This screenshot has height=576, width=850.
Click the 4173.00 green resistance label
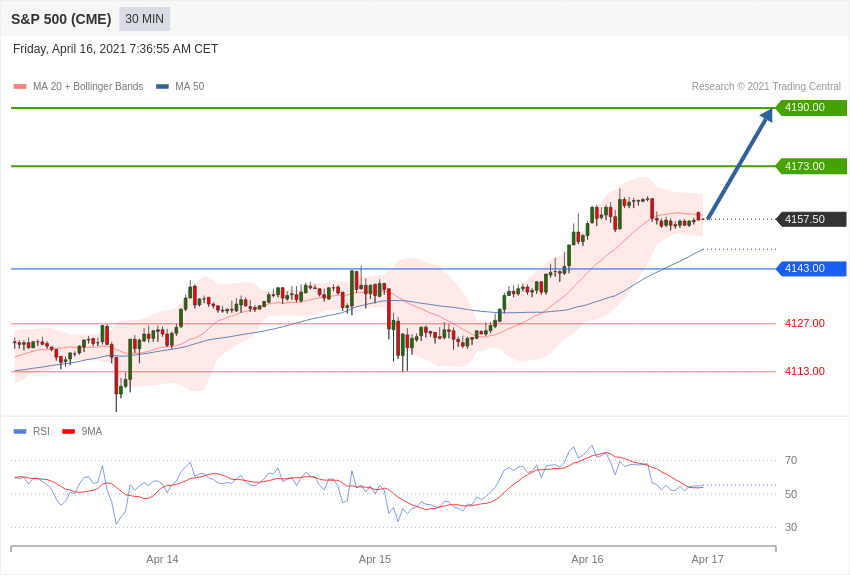point(811,166)
